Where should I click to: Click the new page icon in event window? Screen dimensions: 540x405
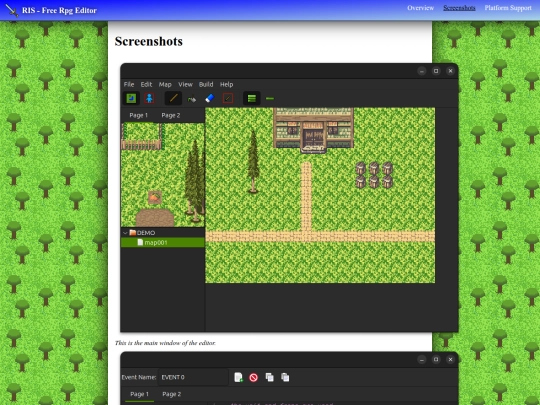tap(238, 377)
